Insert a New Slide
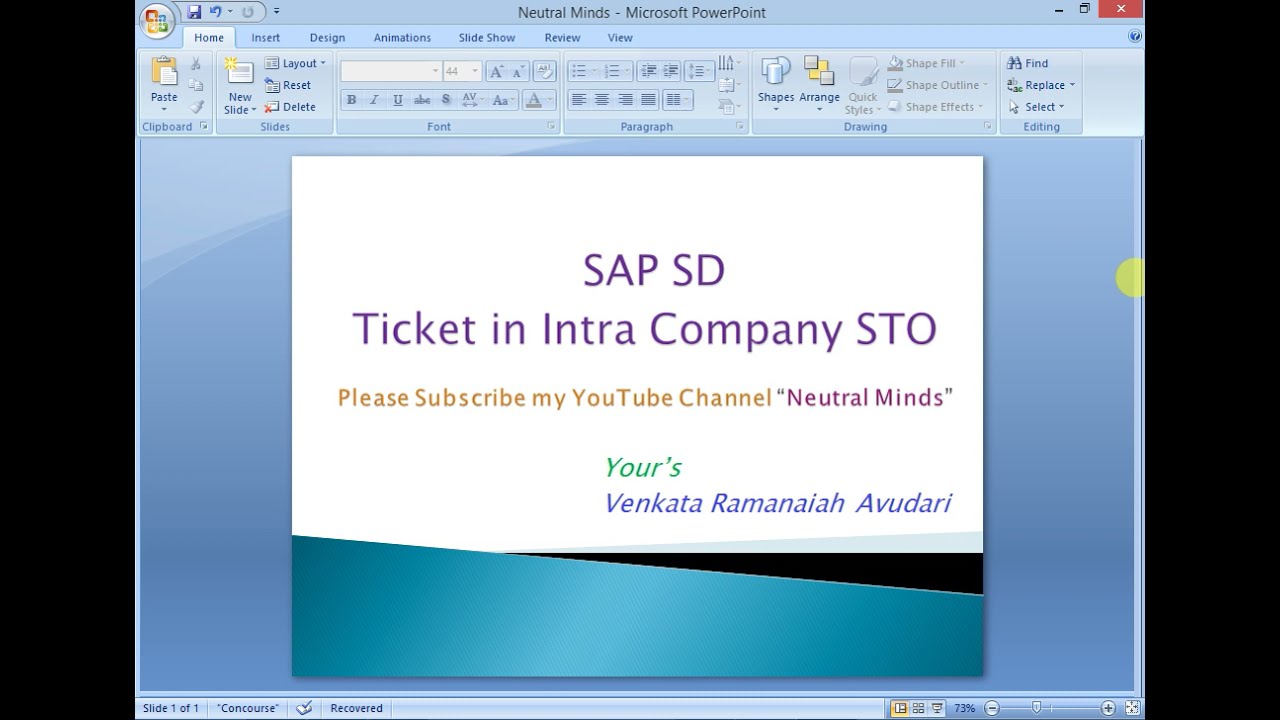The height and width of the screenshot is (720, 1280). (240, 72)
